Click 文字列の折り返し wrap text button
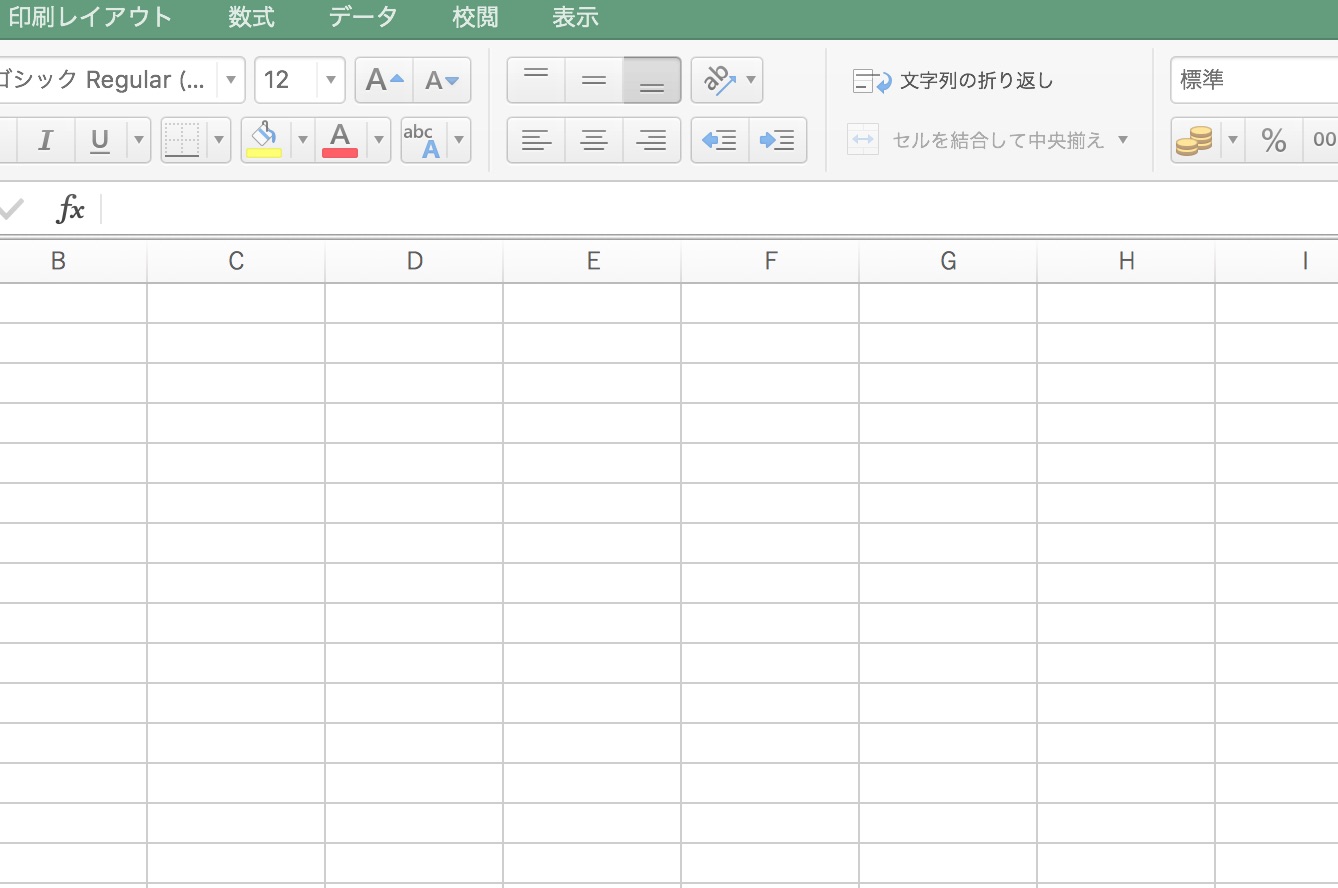This screenshot has height=888, width=1338. (953, 81)
